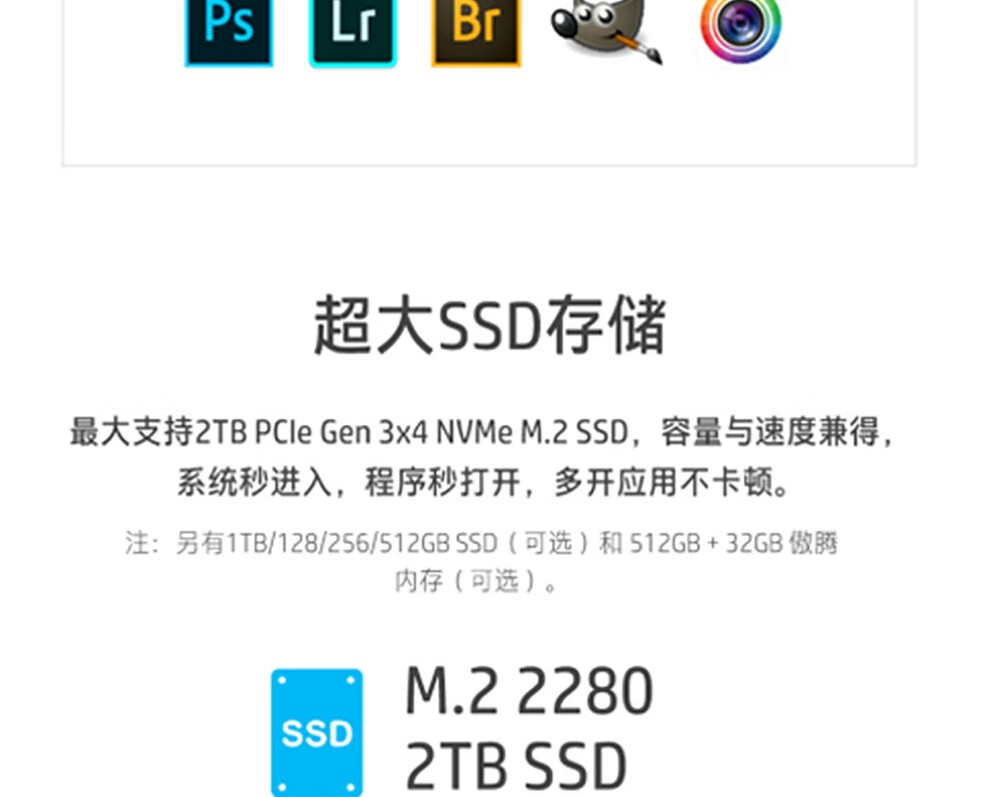
Task: Click the 程序秒打开 phrase
Action: tap(442, 482)
